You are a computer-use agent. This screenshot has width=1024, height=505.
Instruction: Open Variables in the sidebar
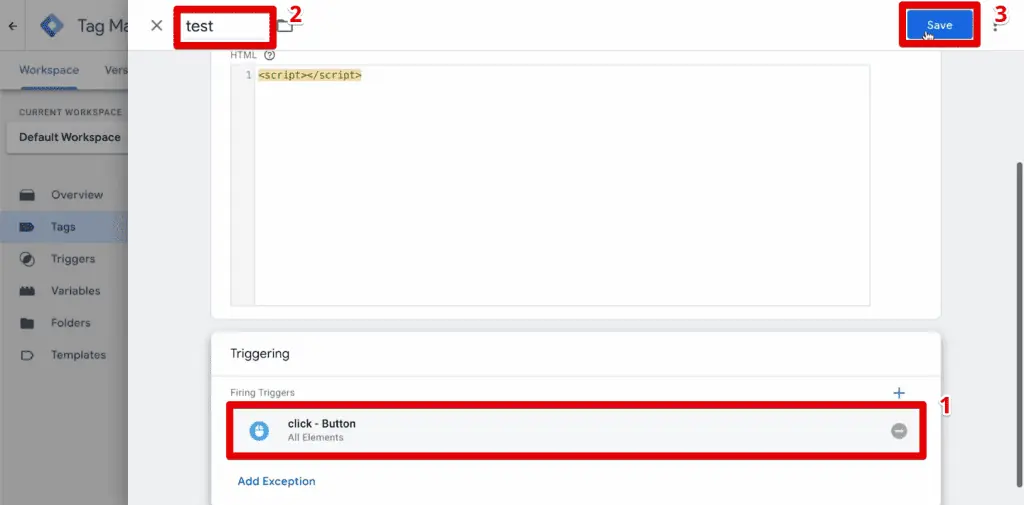[76, 291]
